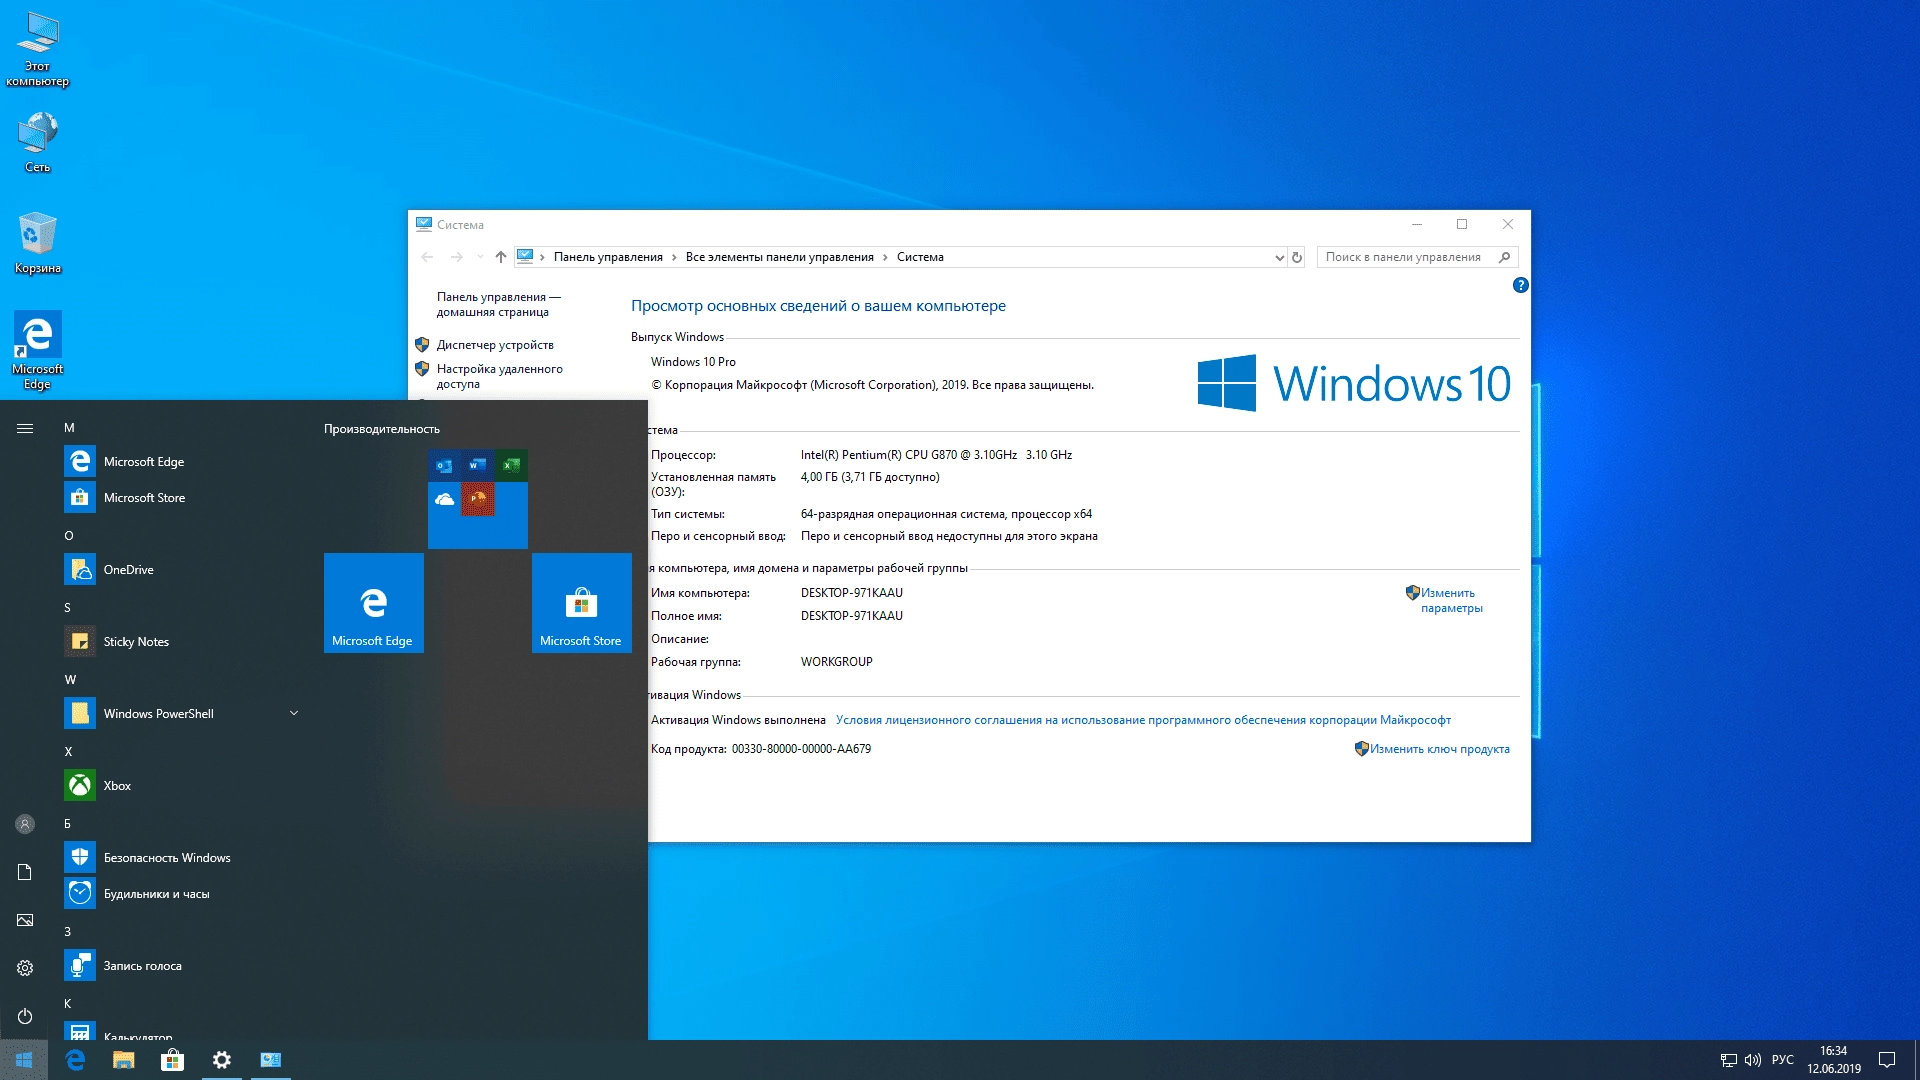Screen dimensions: 1920x1080
Task: Click breadcrumb arrow after Панель управления
Action: coord(674,258)
